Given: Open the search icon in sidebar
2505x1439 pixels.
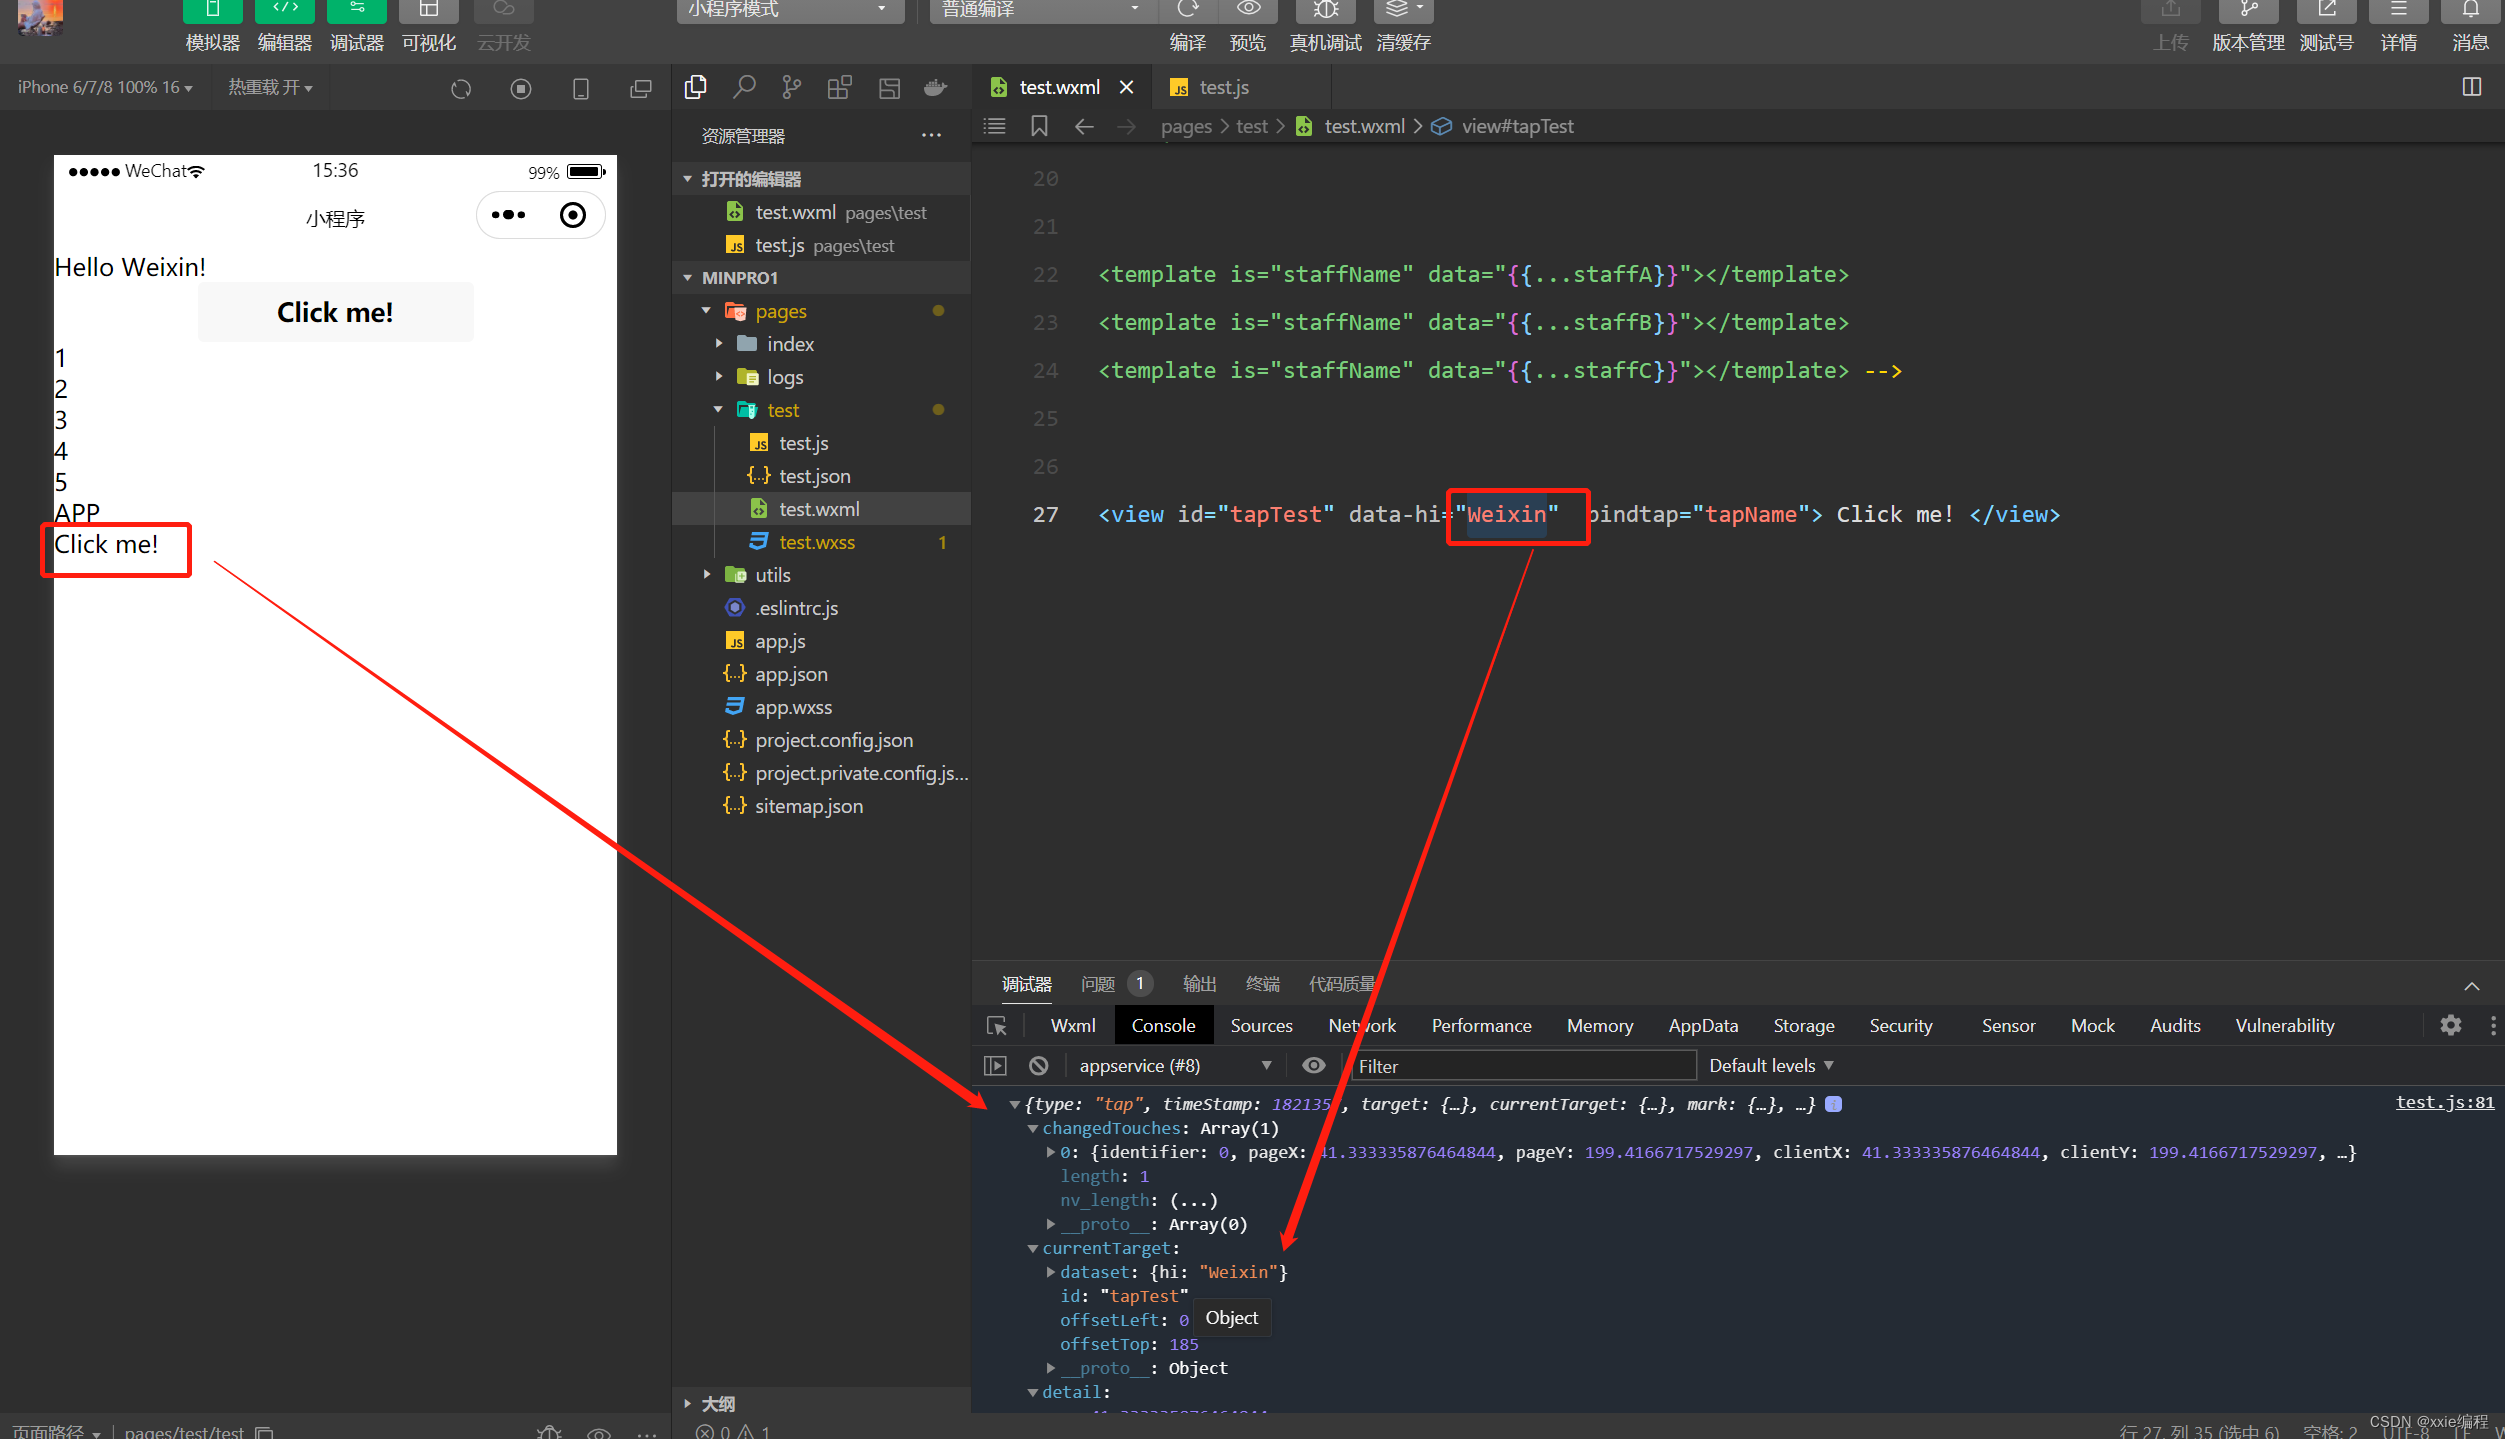Looking at the screenshot, I should (743, 88).
